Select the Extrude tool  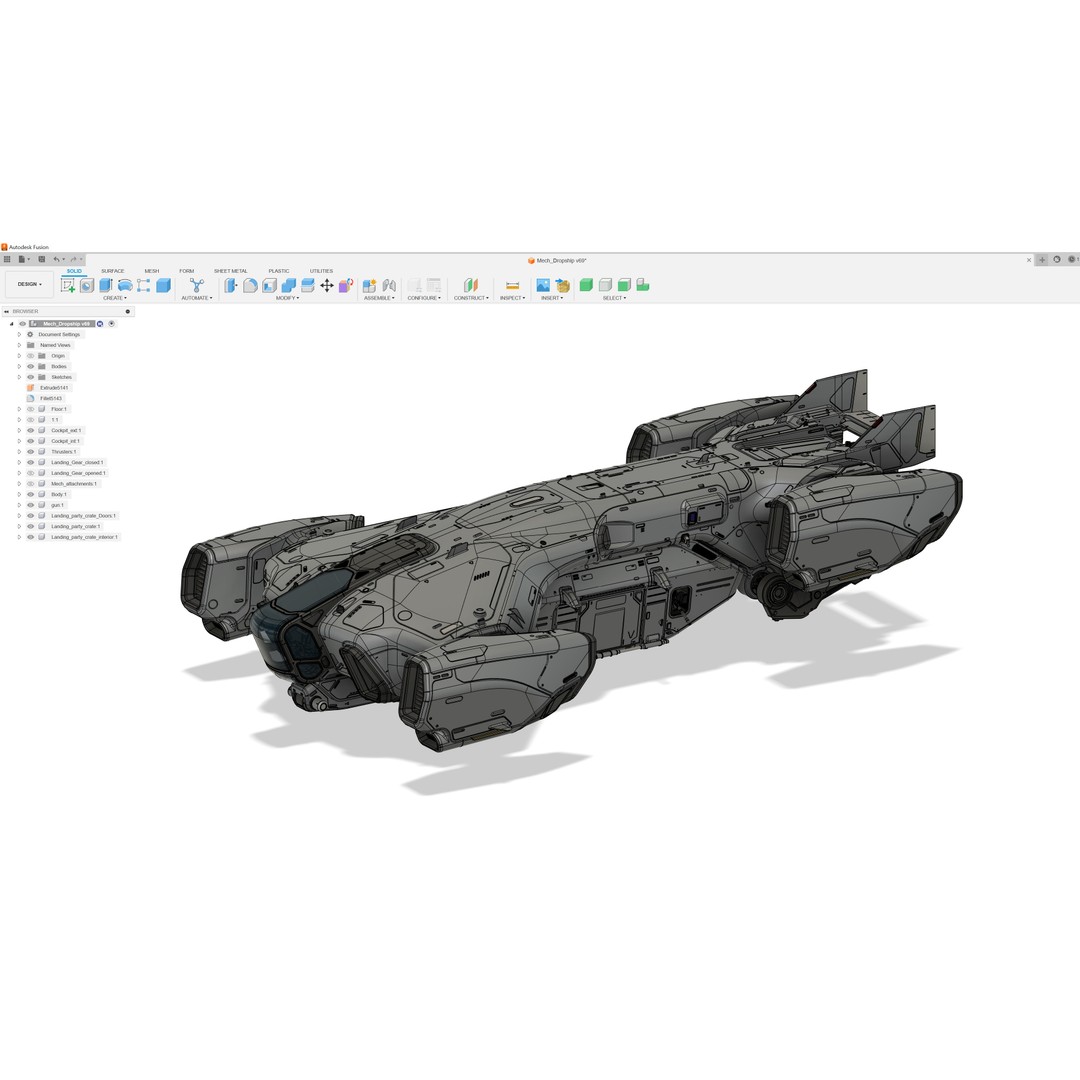click(105, 285)
